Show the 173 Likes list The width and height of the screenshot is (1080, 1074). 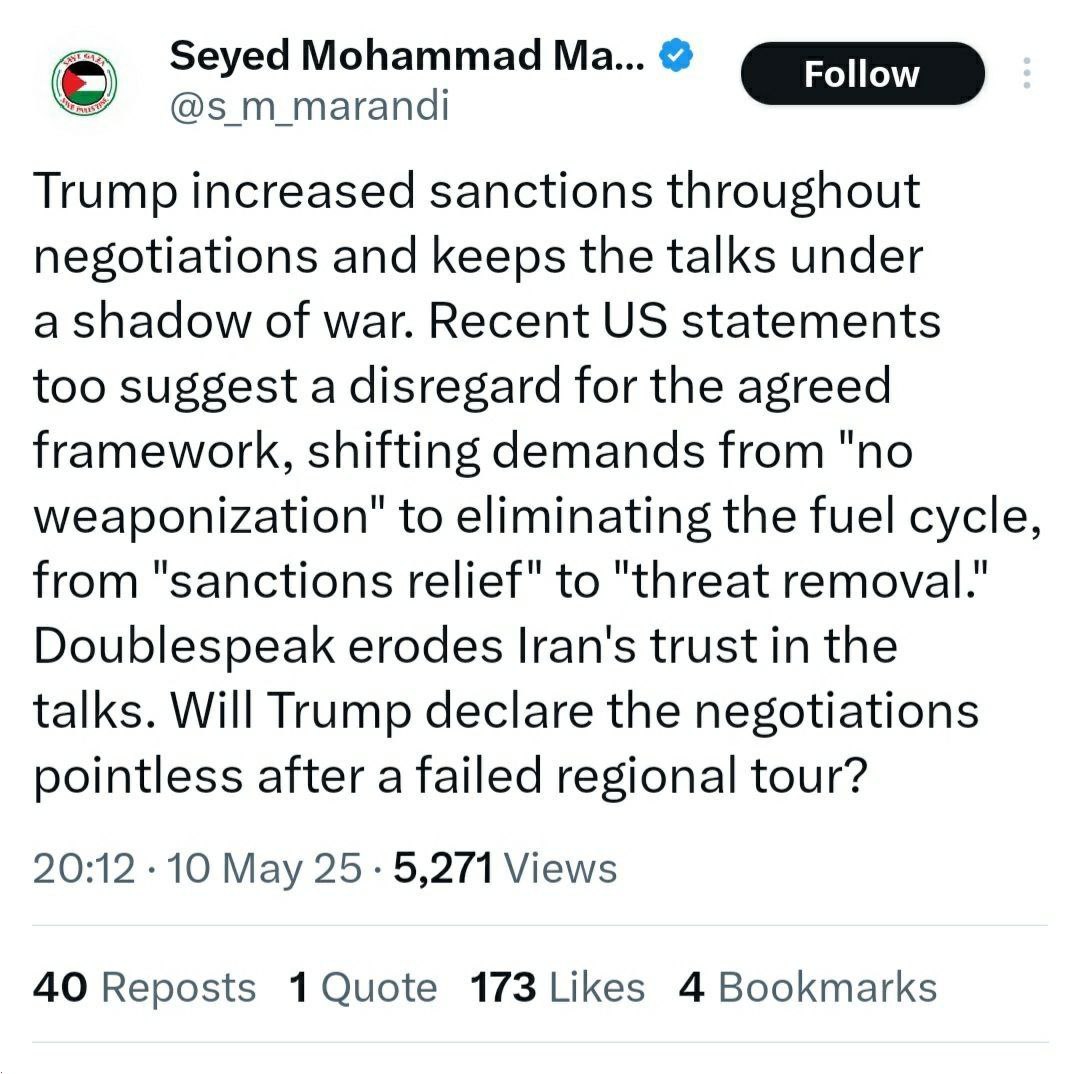(x=557, y=987)
